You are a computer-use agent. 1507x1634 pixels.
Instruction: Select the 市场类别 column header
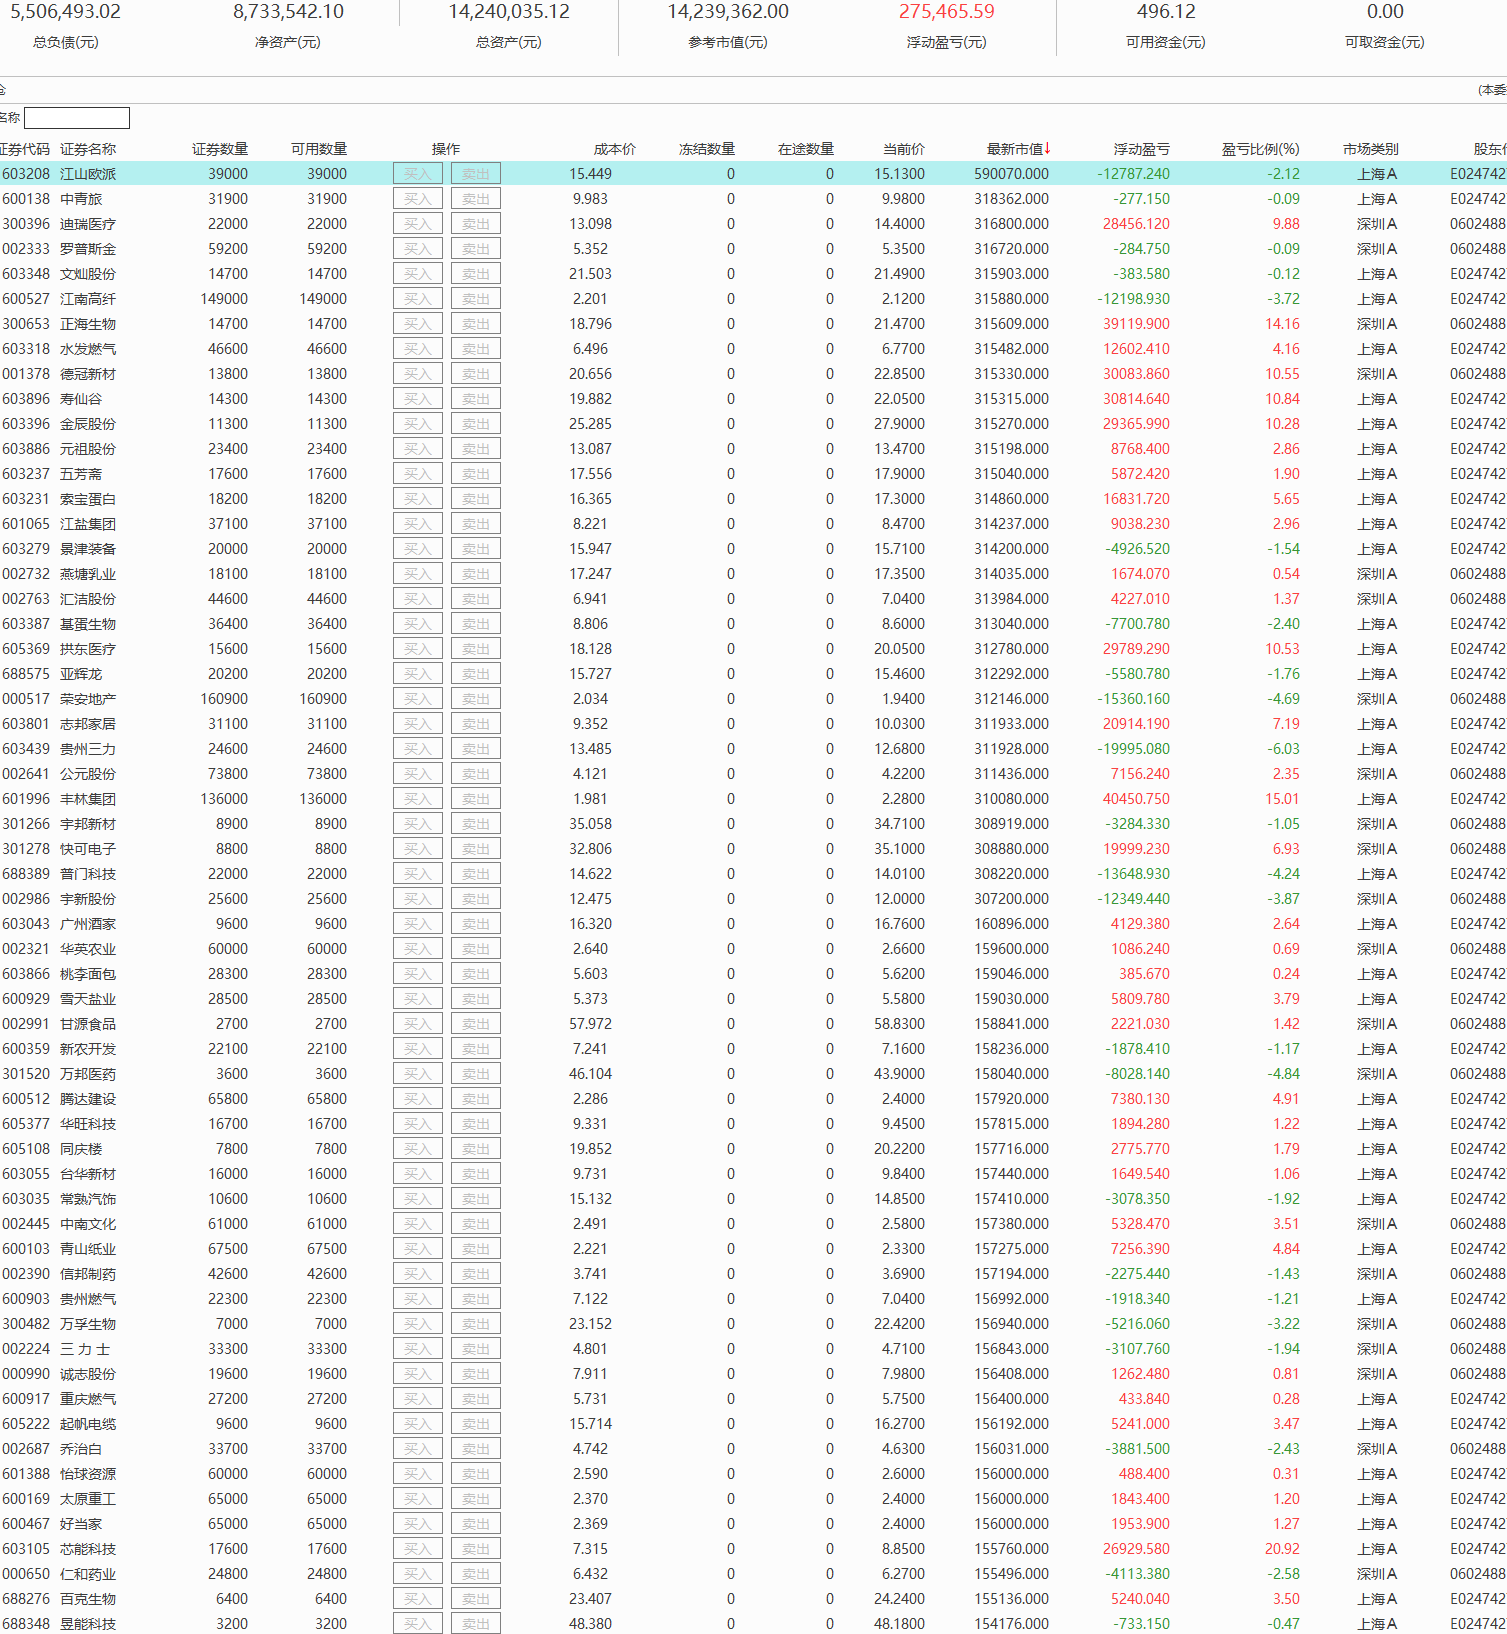[x=1370, y=149]
